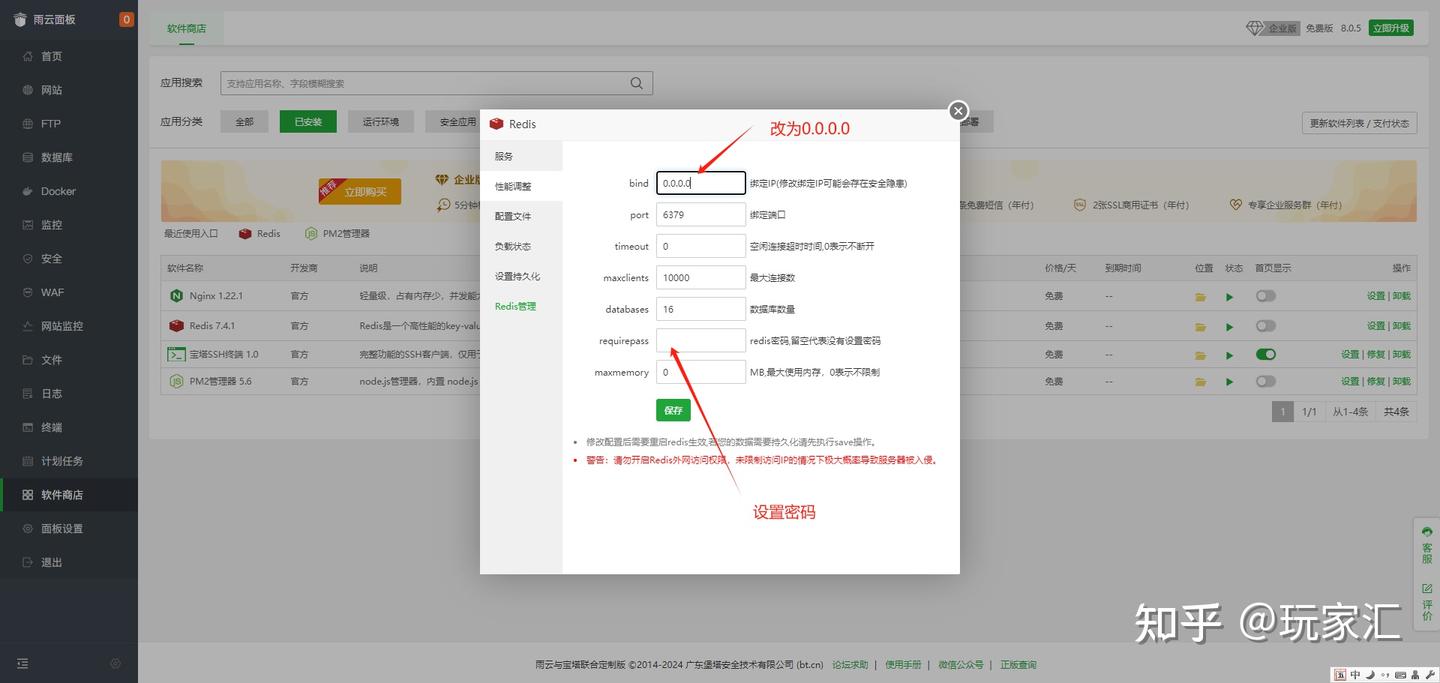Click 卸载 link for Redis 7.4.1
The width and height of the screenshot is (1440, 683).
[x=1402, y=326]
